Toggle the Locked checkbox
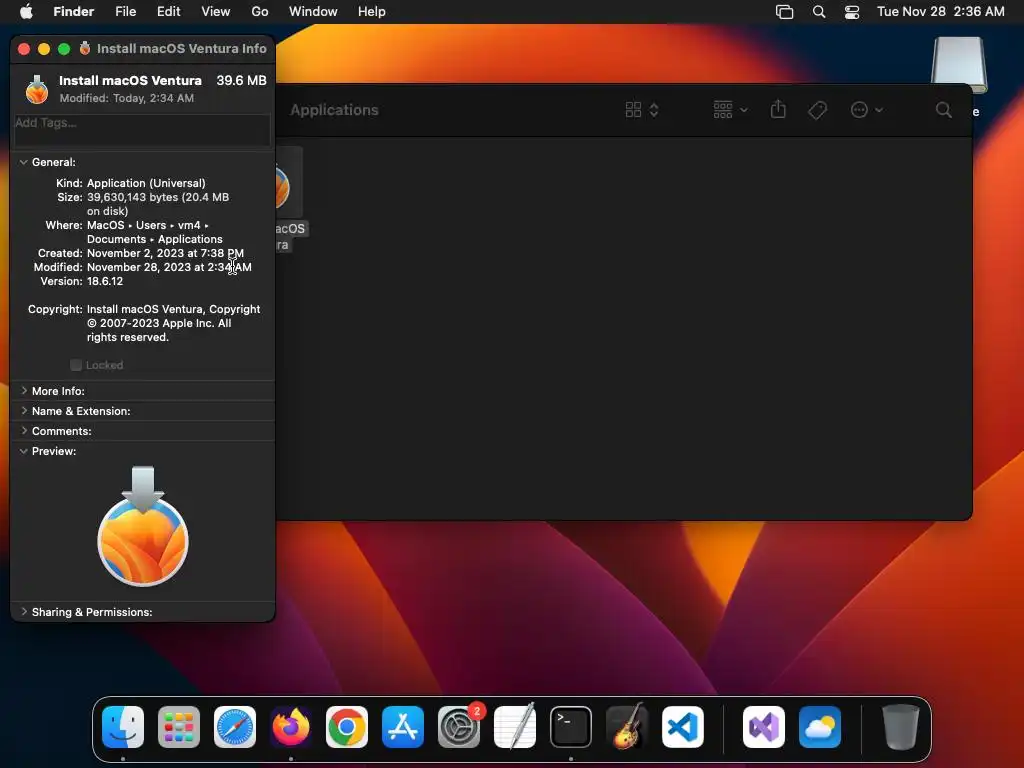Viewport: 1024px width, 768px height. tap(76, 365)
